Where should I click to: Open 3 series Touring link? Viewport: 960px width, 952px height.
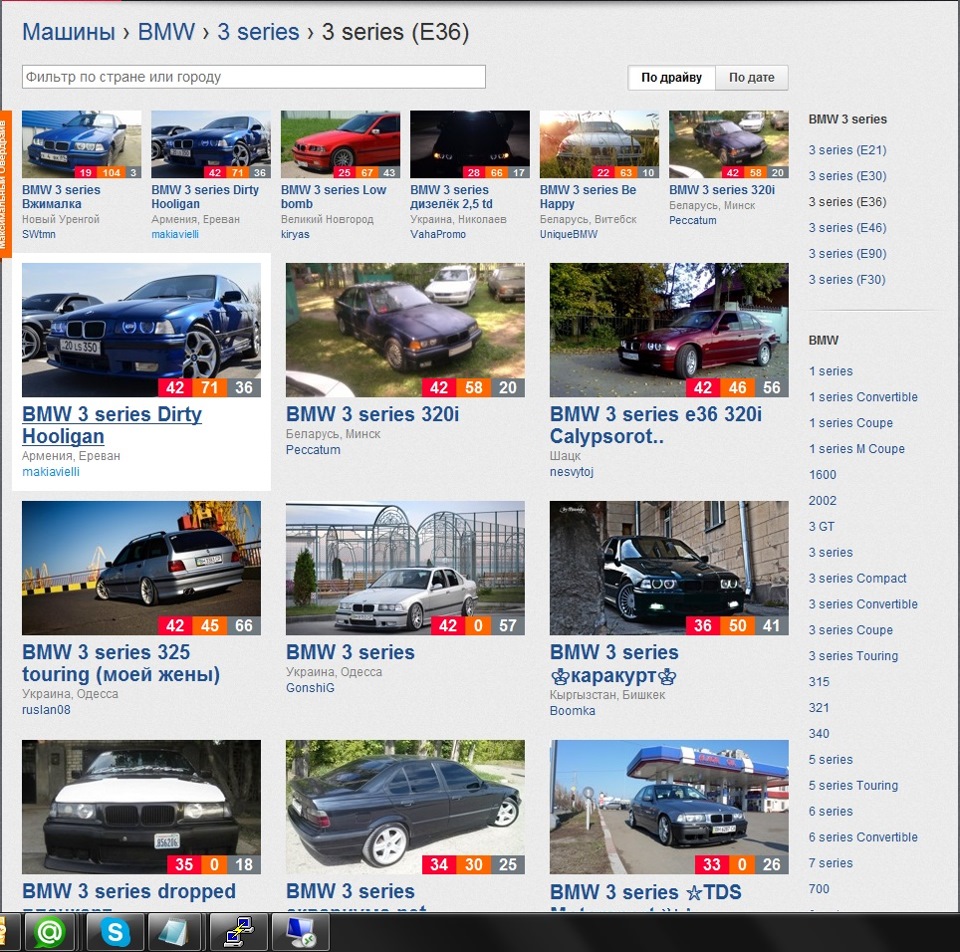coord(853,656)
